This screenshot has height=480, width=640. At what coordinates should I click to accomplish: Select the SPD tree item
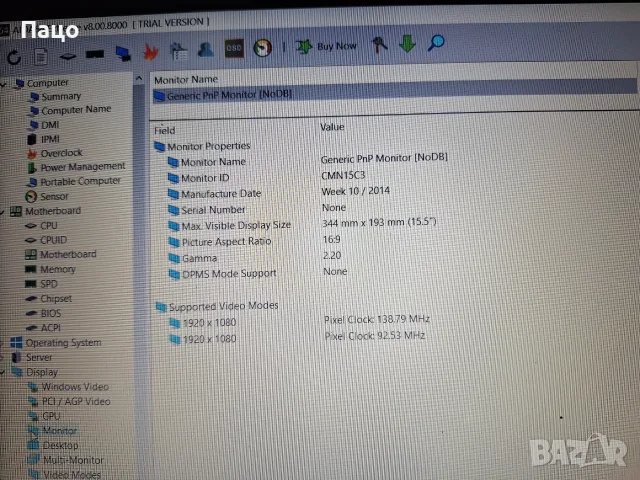pyautogui.click(x=49, y=284)
